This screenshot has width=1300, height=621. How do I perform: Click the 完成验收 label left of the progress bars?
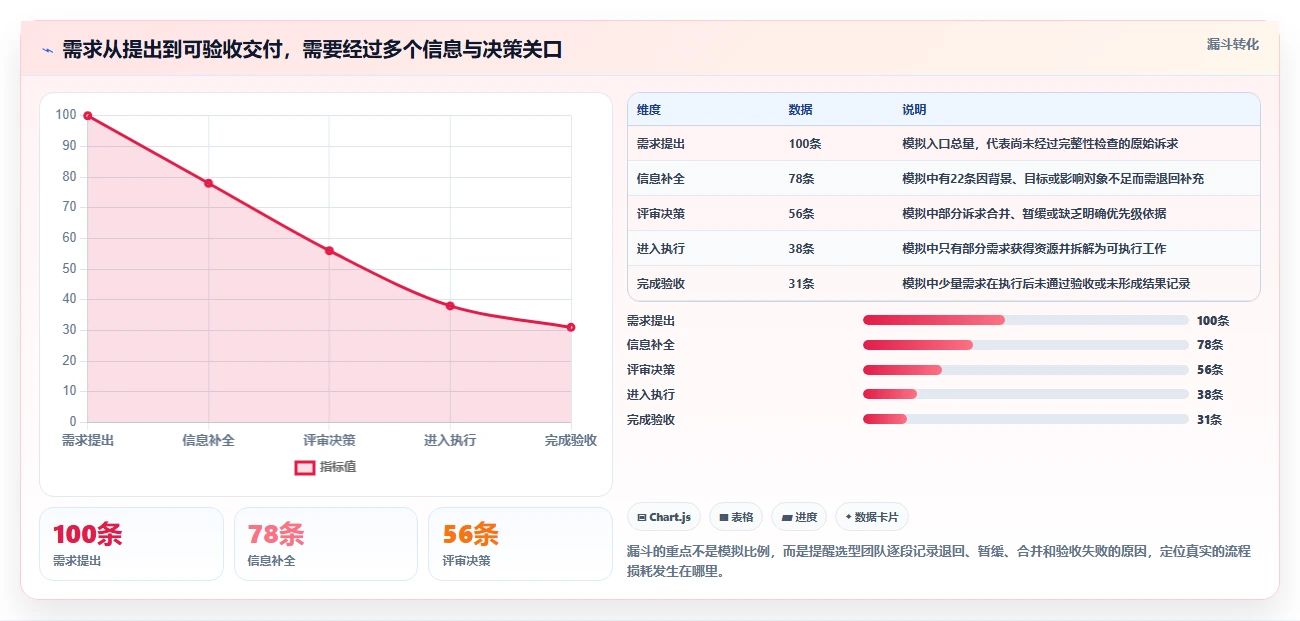651,420
